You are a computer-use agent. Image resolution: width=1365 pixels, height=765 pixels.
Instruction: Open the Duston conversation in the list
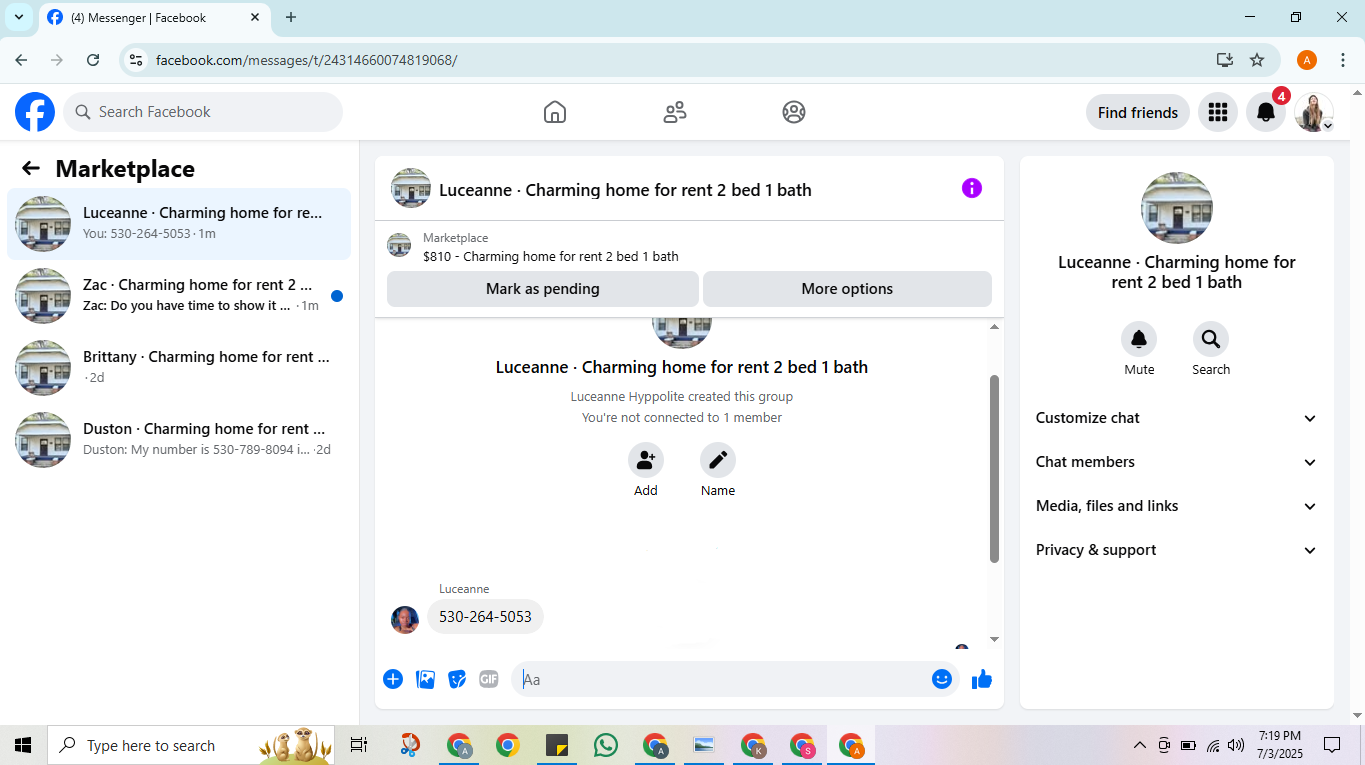[x=179, y=439]
